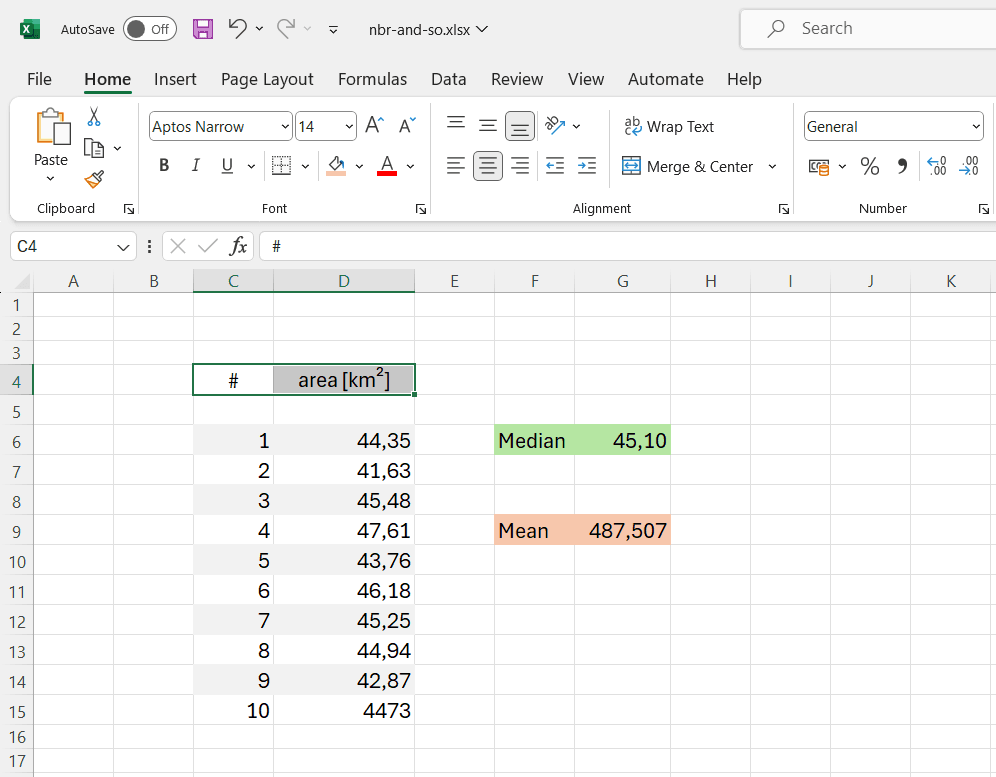Select the Mean value cell 487,507

[x=623, y=531]
